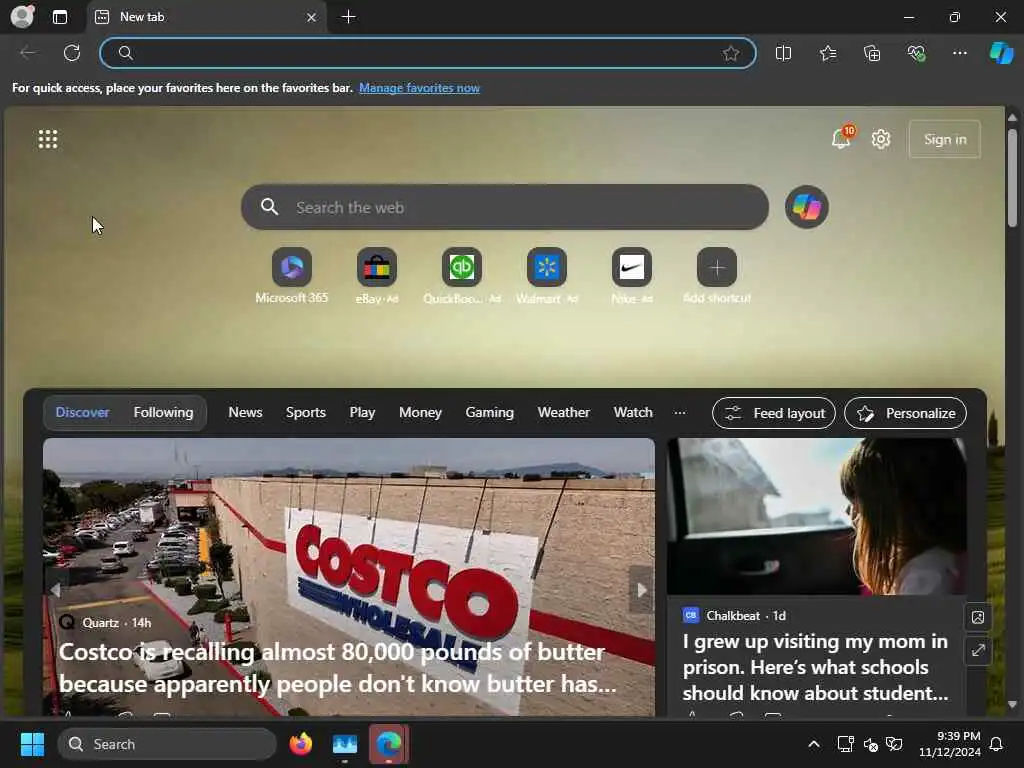Open Windows notification center bell
The height and width of the screenshot is (768, 1024).
(x=997, y=744)
